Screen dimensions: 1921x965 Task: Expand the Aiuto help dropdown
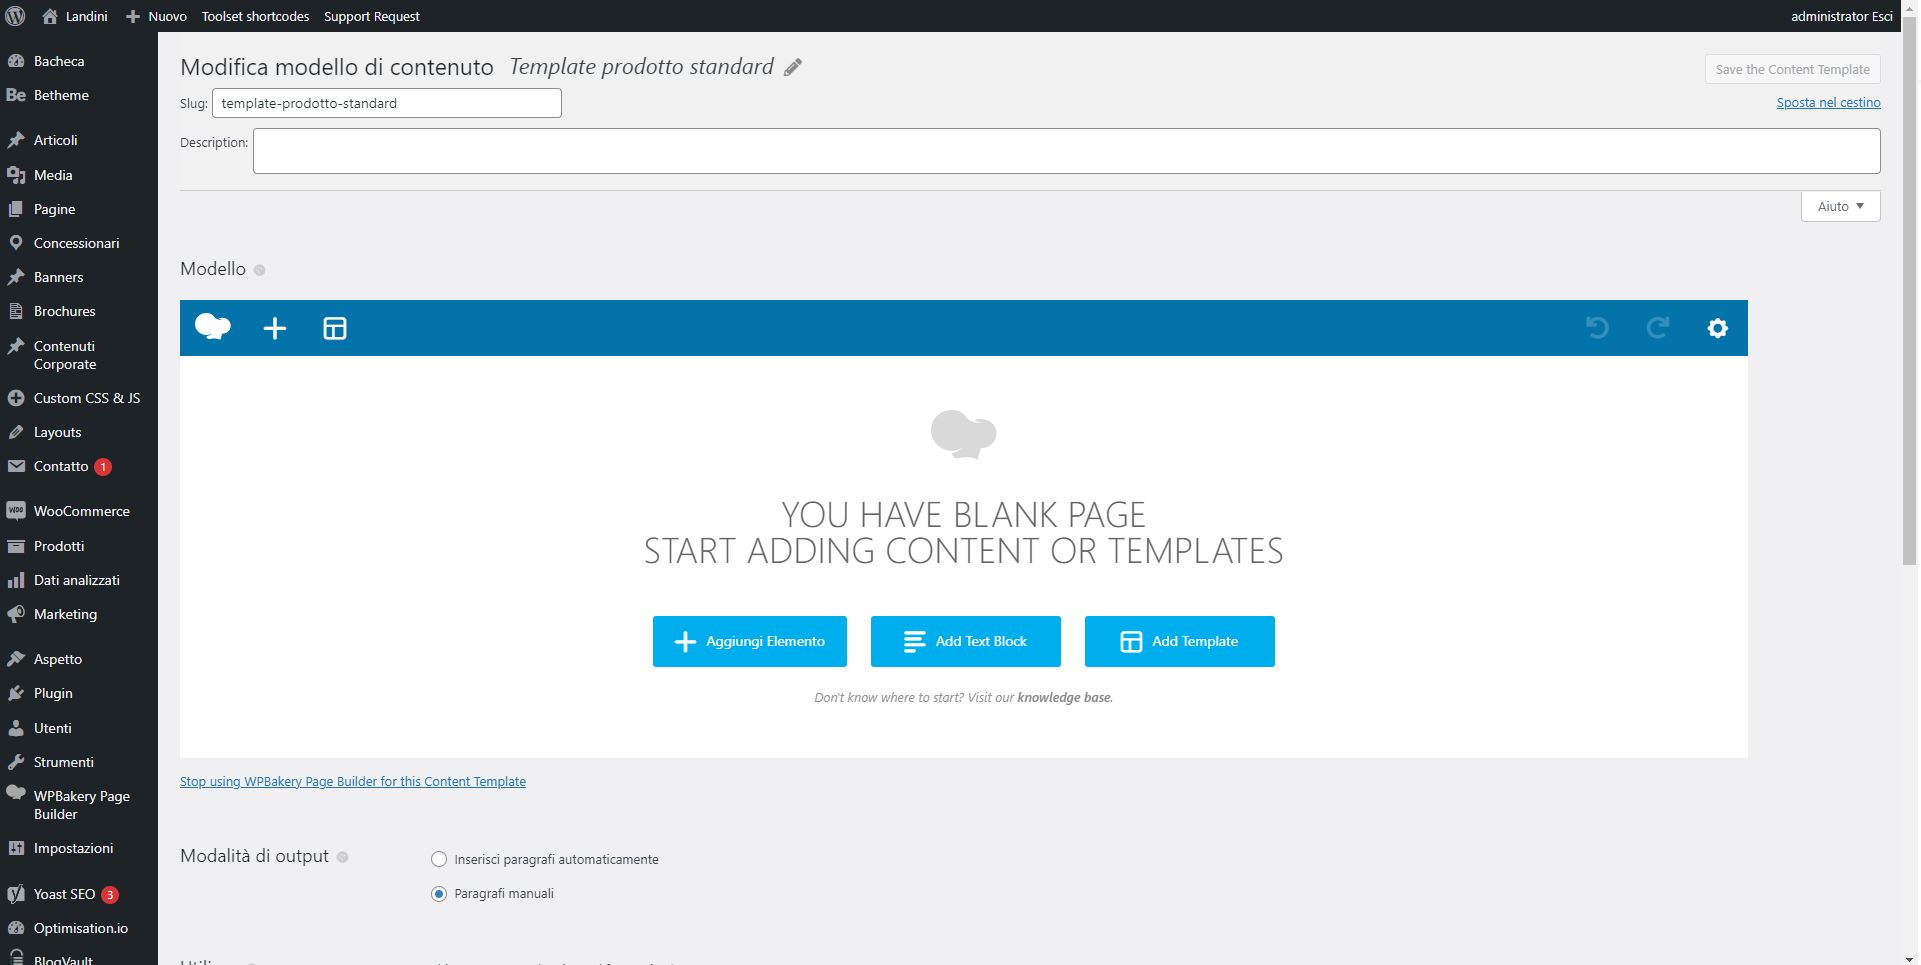click(x=1841, y=206)
